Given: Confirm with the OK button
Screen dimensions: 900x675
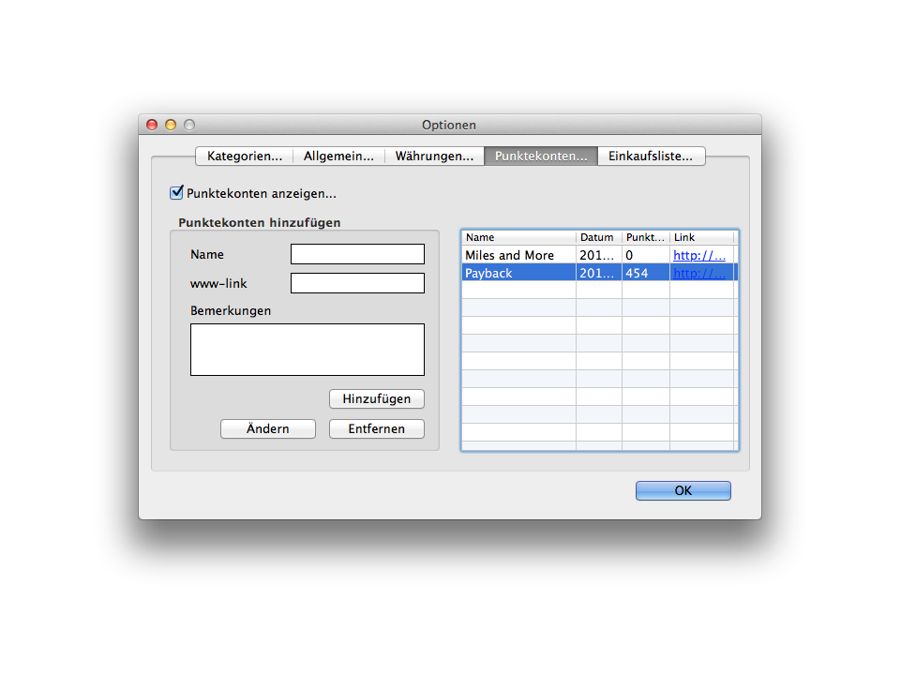Looking at the screenshot, I should 683,491.
